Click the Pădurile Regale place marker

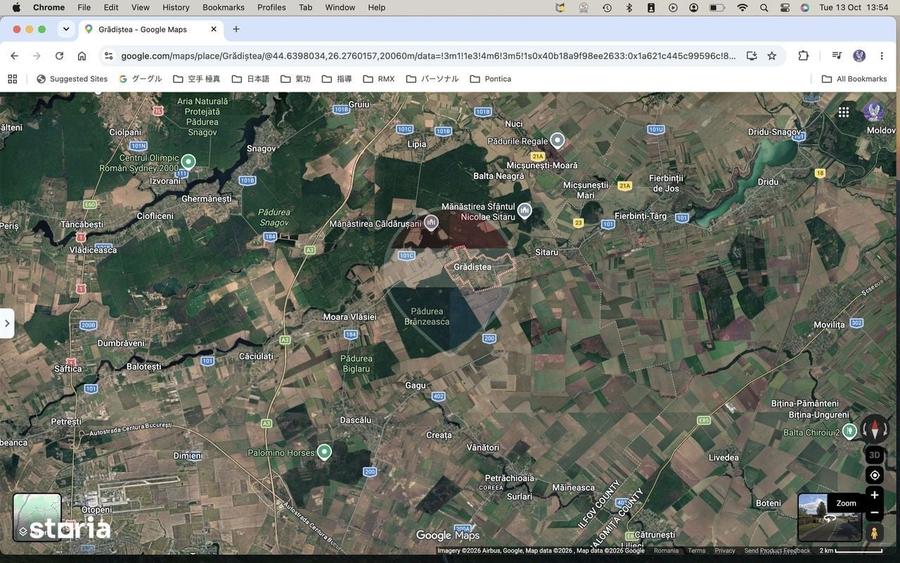point(557,139)
